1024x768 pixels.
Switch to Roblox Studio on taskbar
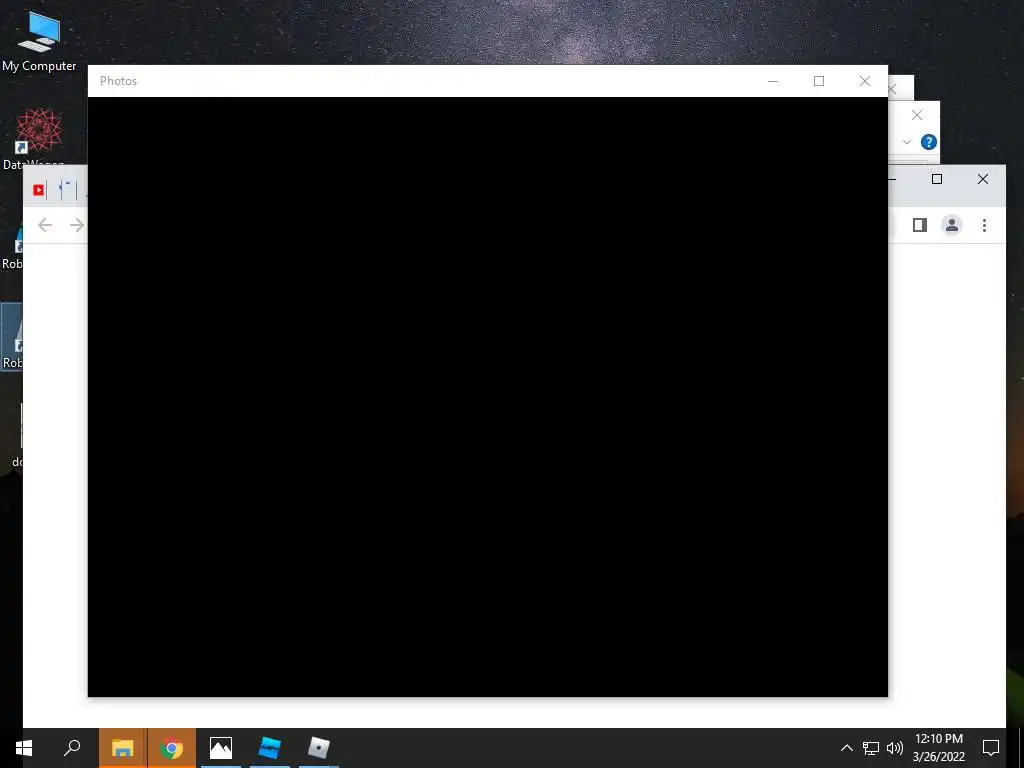[x=270, y=748]
